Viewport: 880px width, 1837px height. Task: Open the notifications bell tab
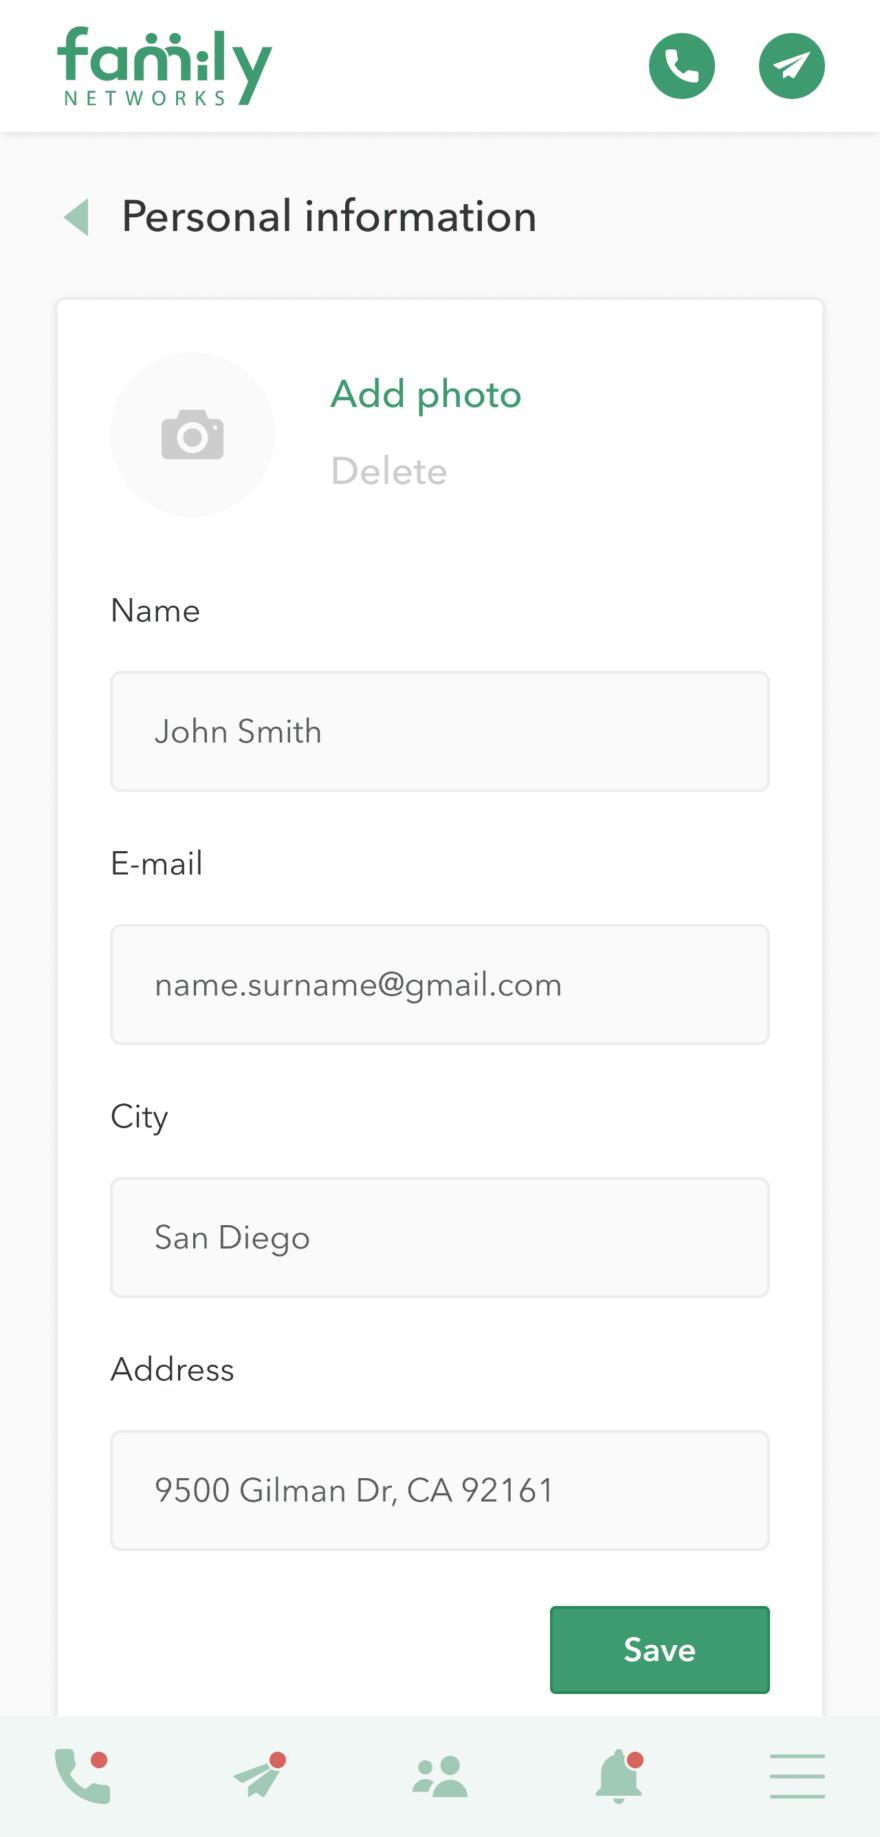tap(619, 1776)
